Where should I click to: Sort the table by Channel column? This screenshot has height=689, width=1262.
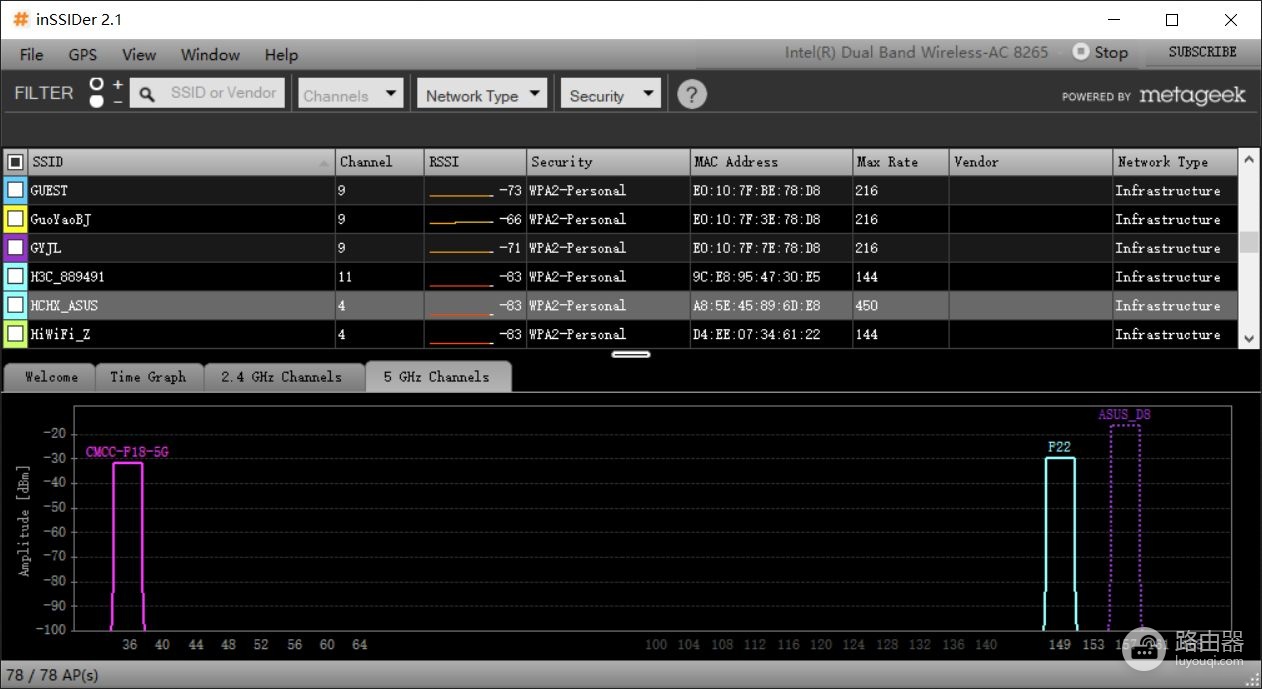(380, 162)
